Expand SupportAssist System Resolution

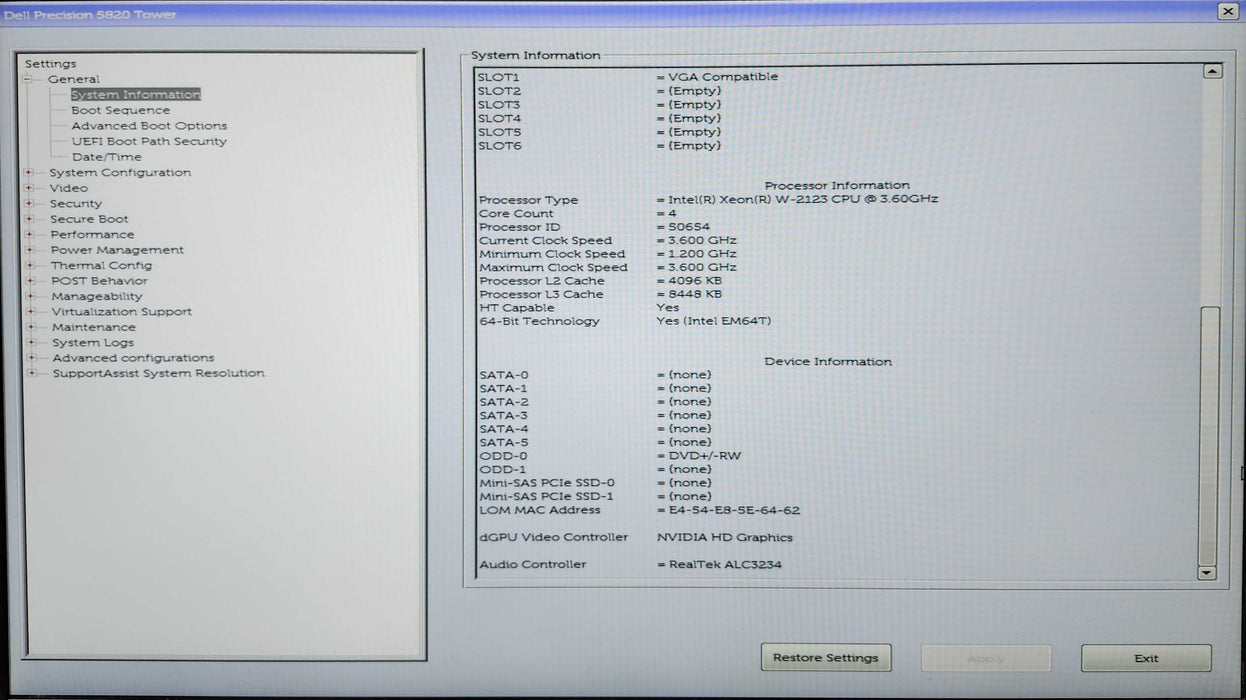pos(31,372)
